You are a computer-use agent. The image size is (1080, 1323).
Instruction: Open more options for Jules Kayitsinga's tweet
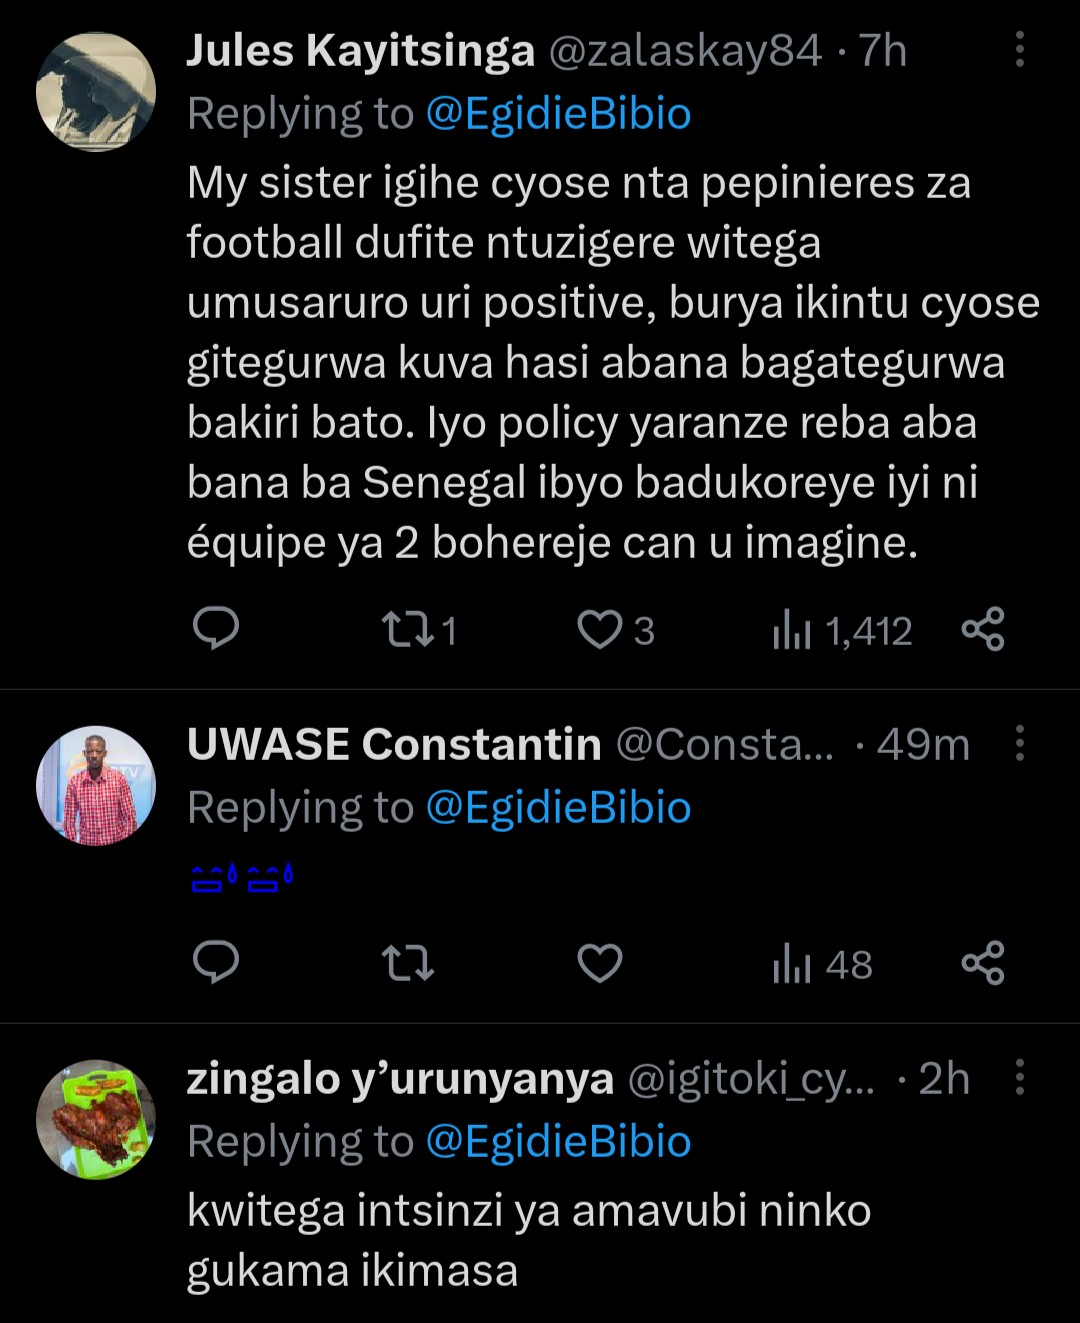coord(1019,49)
